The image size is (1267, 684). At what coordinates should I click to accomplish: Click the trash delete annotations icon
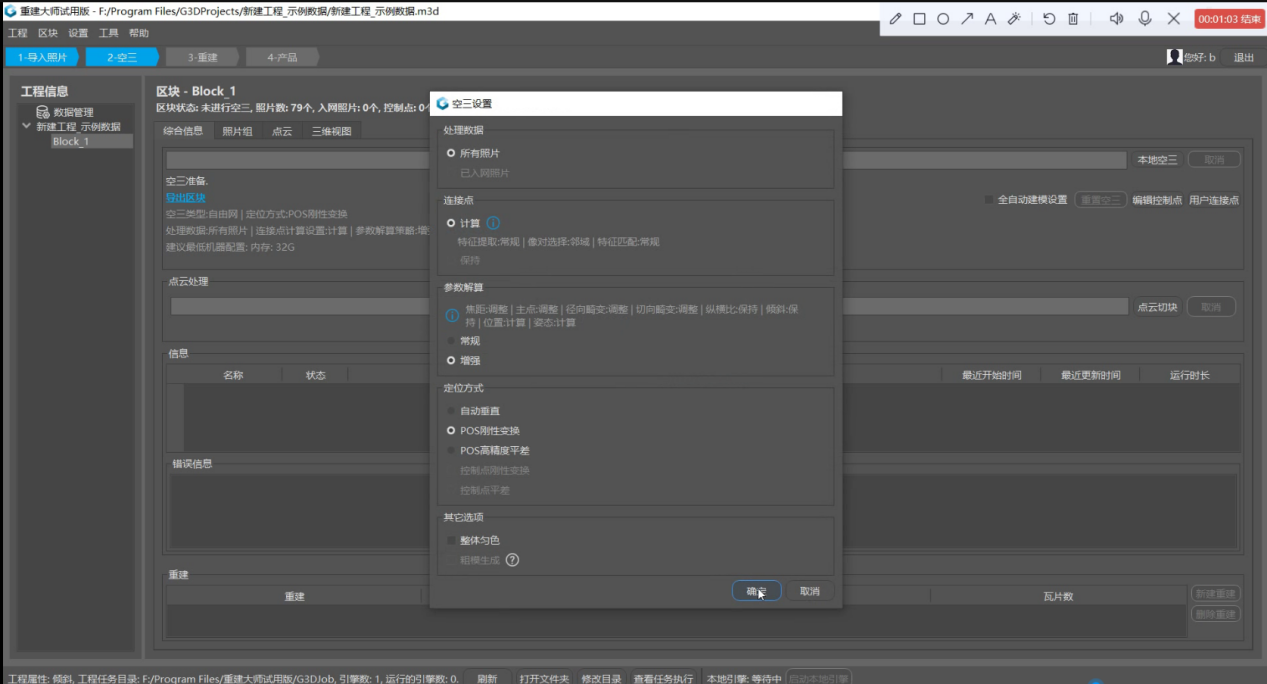click(1073, 19)
